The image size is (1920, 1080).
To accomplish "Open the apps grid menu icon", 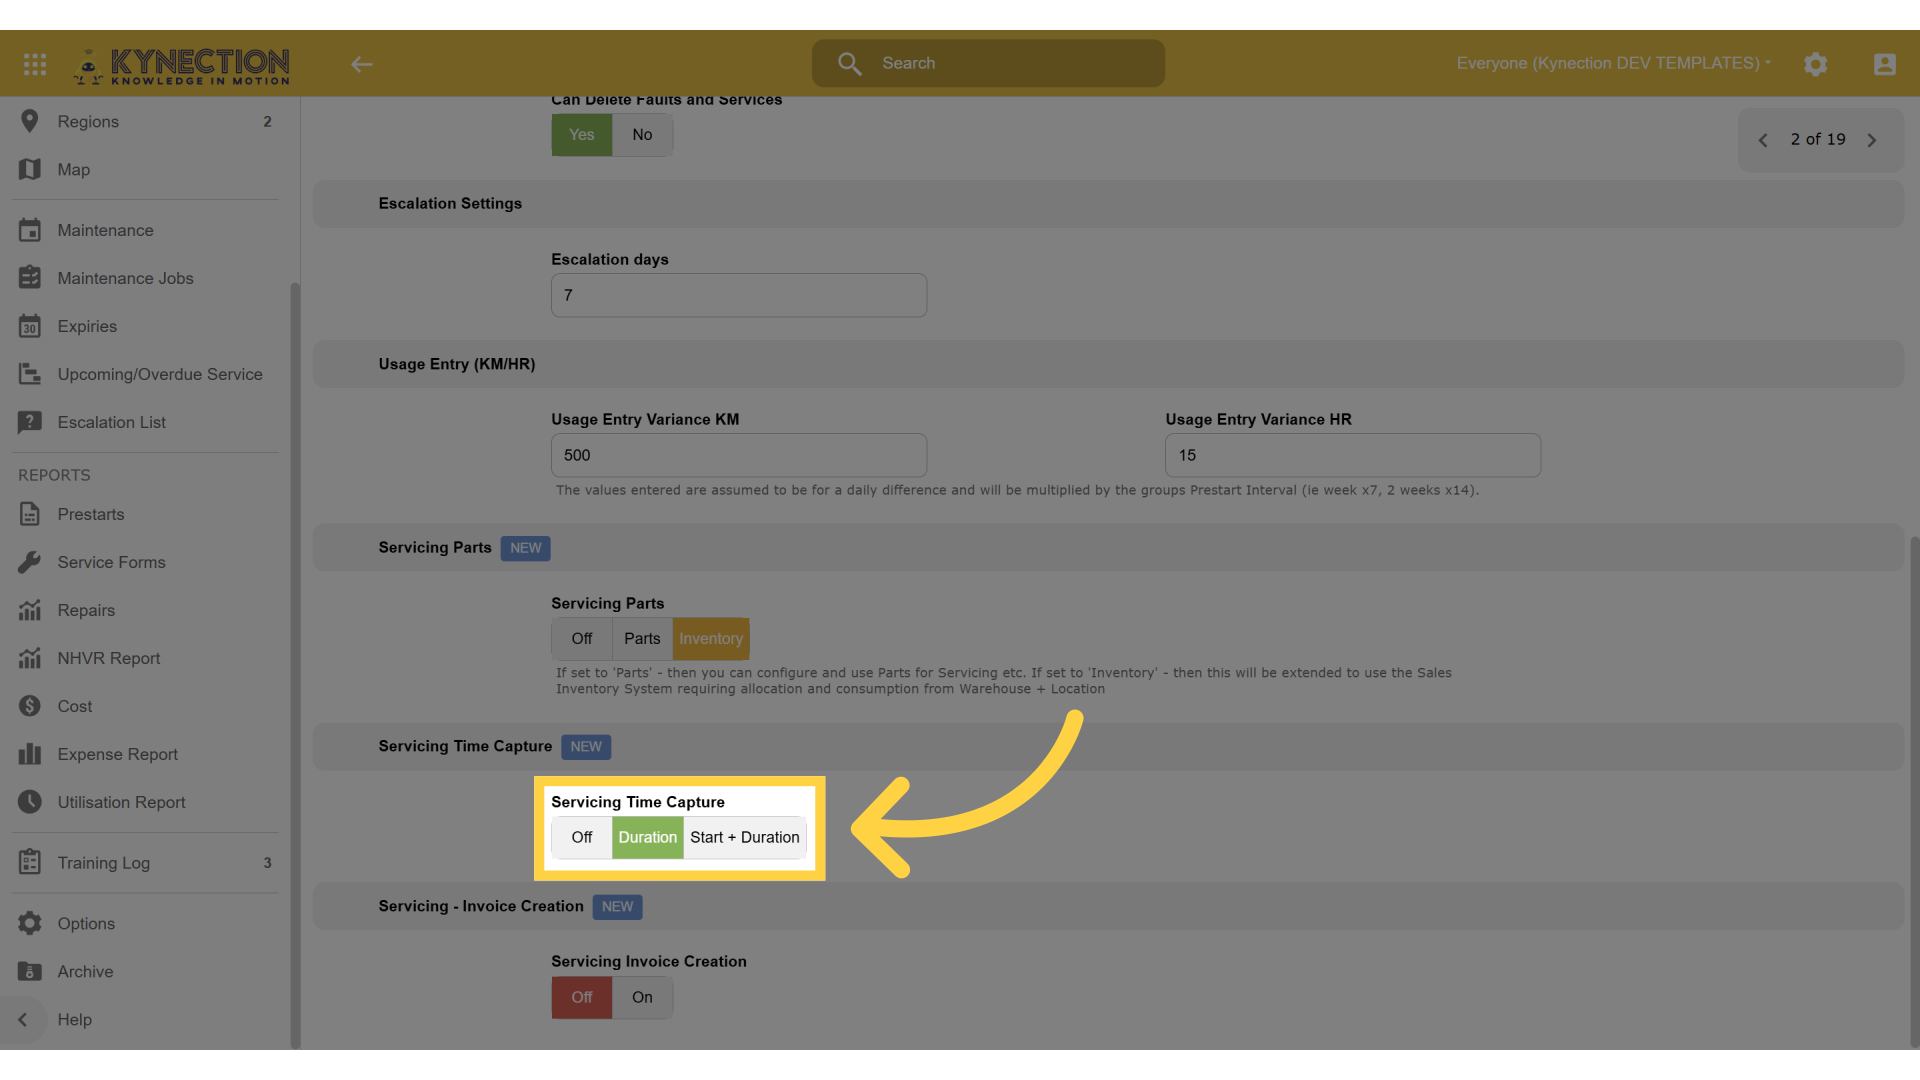I will click(x=35, y=64).
